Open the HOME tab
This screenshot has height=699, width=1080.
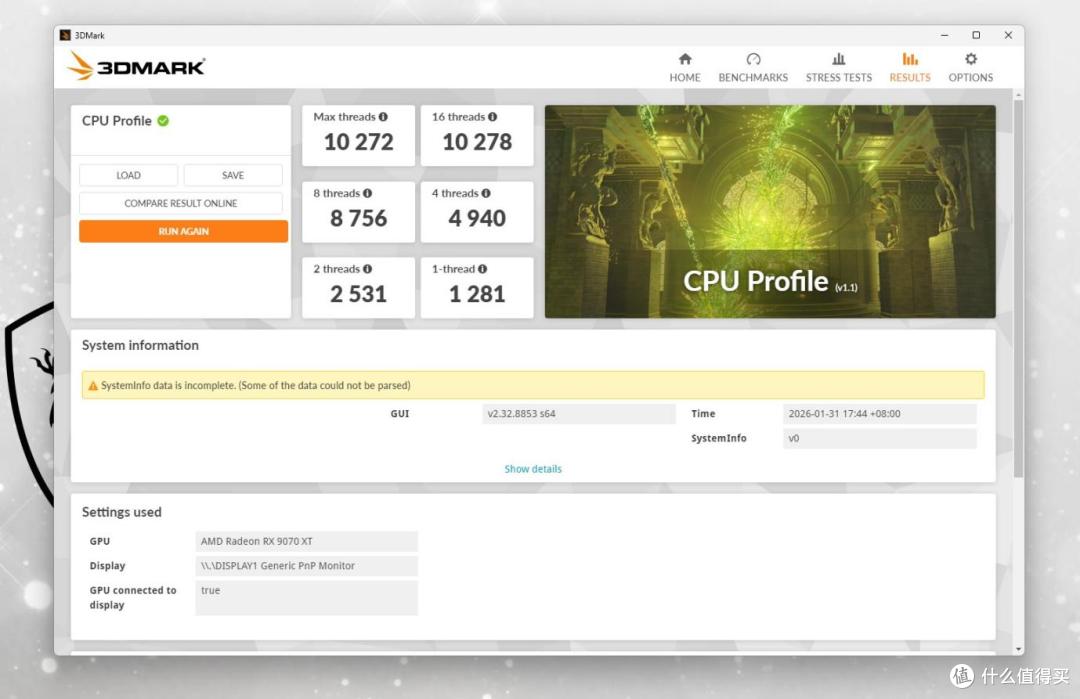(x=685, y=67)
